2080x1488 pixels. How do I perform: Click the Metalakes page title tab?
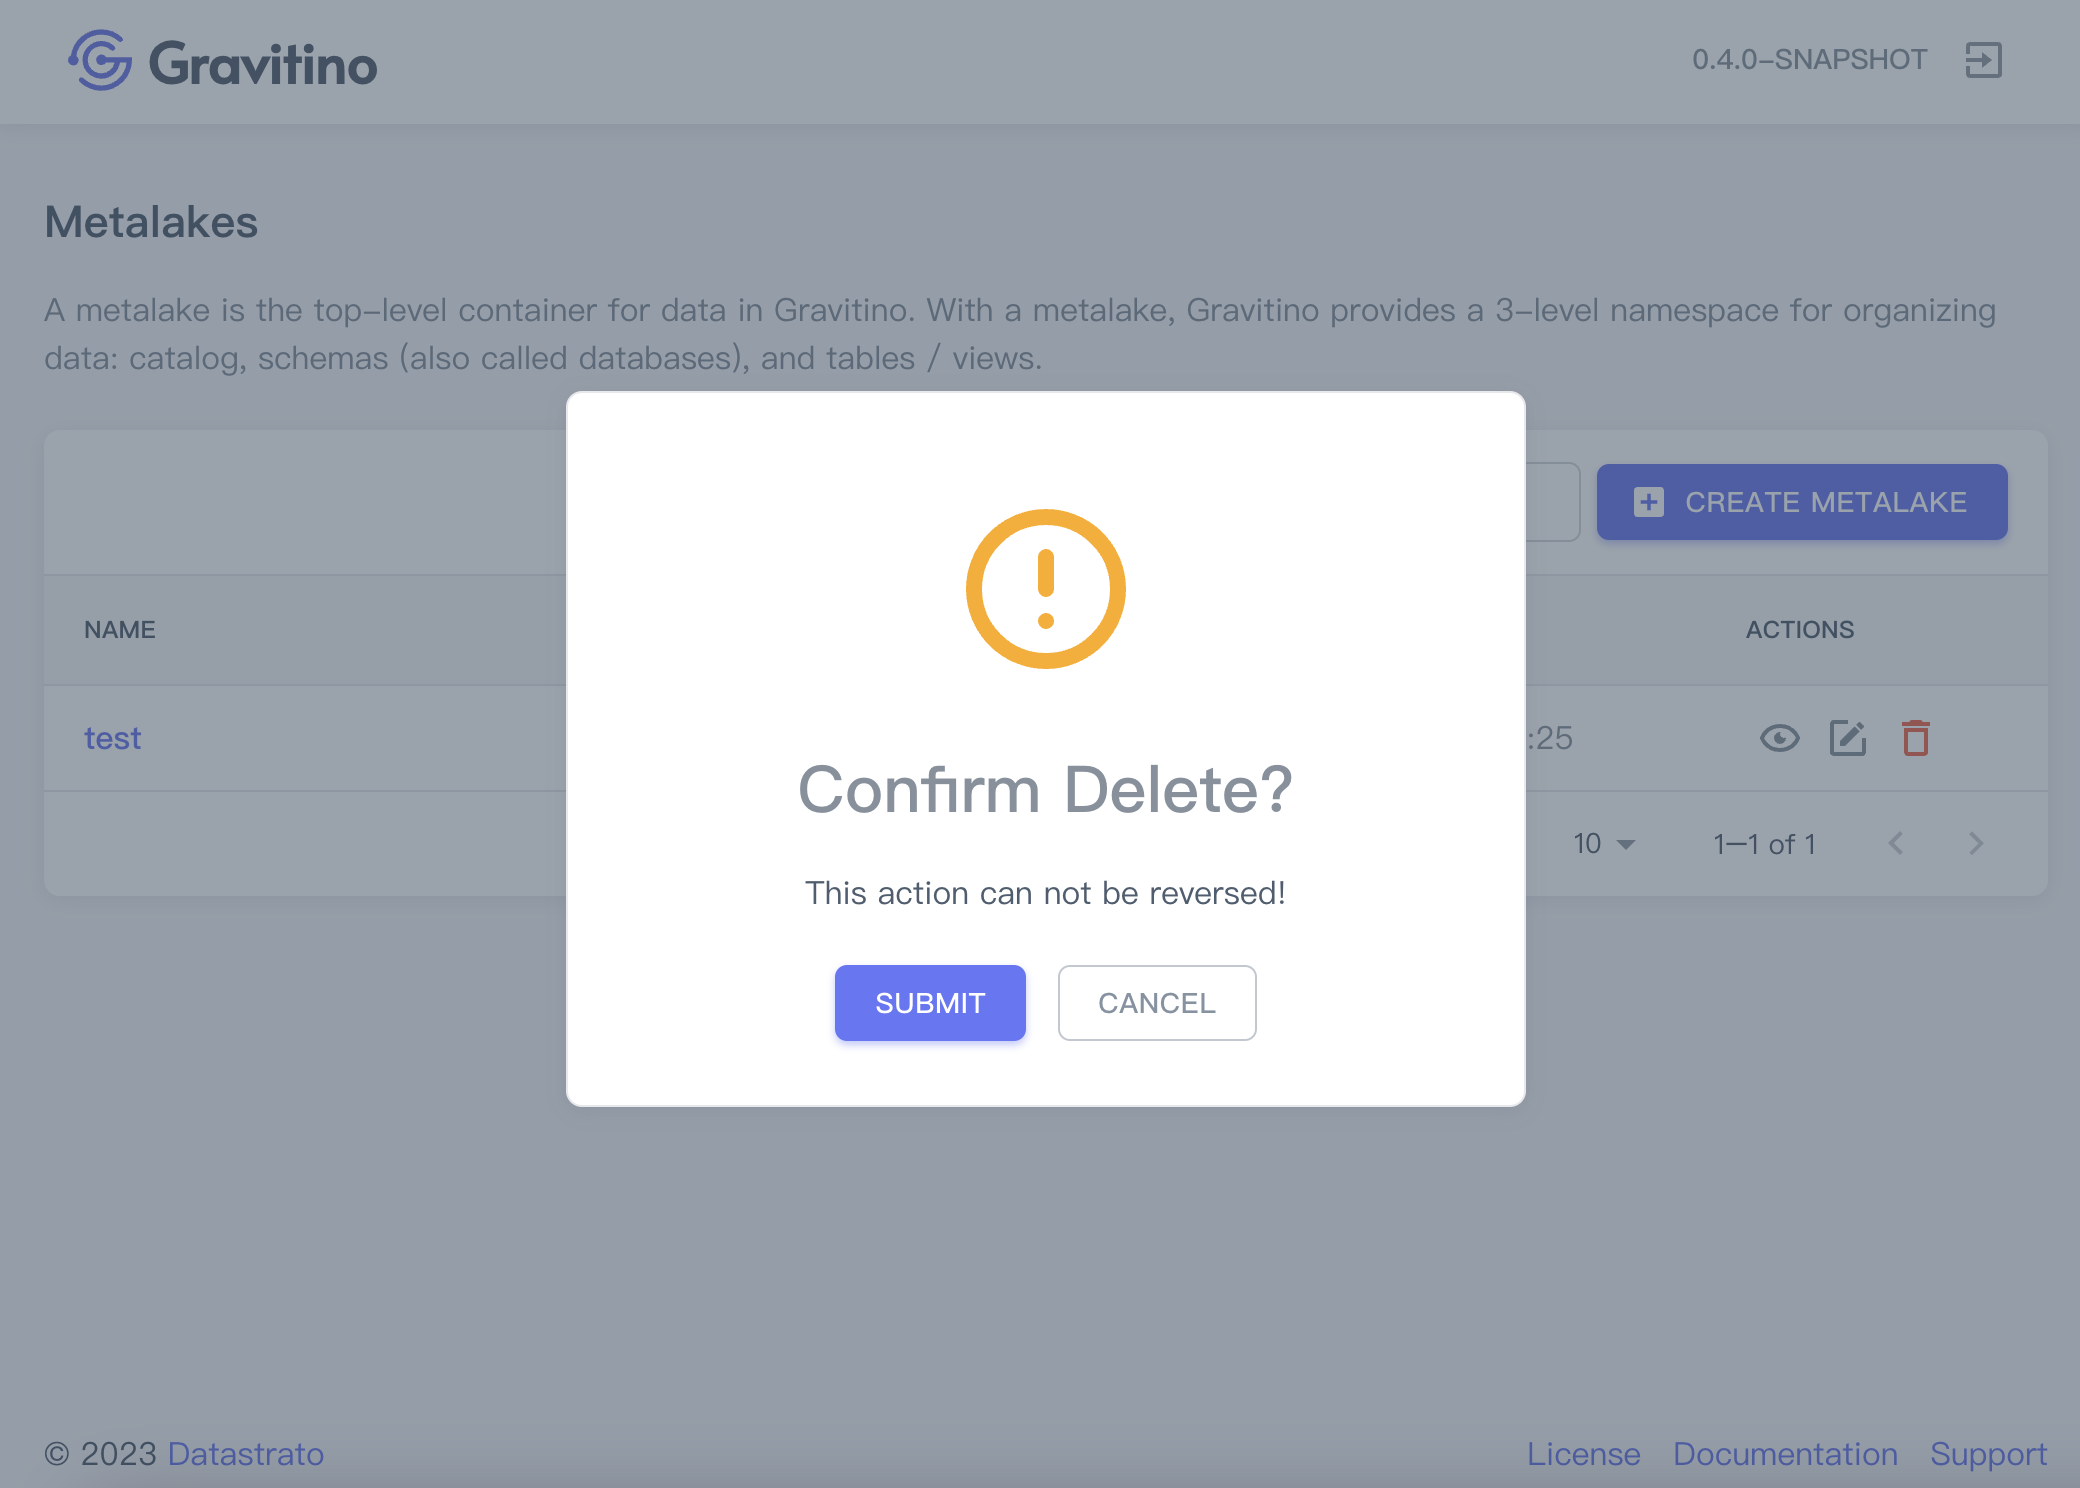[x=153, y=222]
